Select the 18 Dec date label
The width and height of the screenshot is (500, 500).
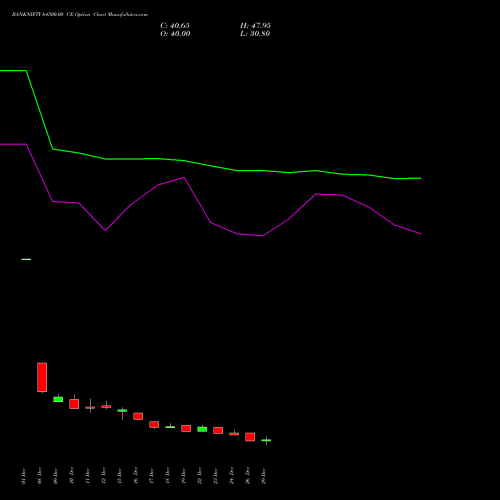point(167,476)
